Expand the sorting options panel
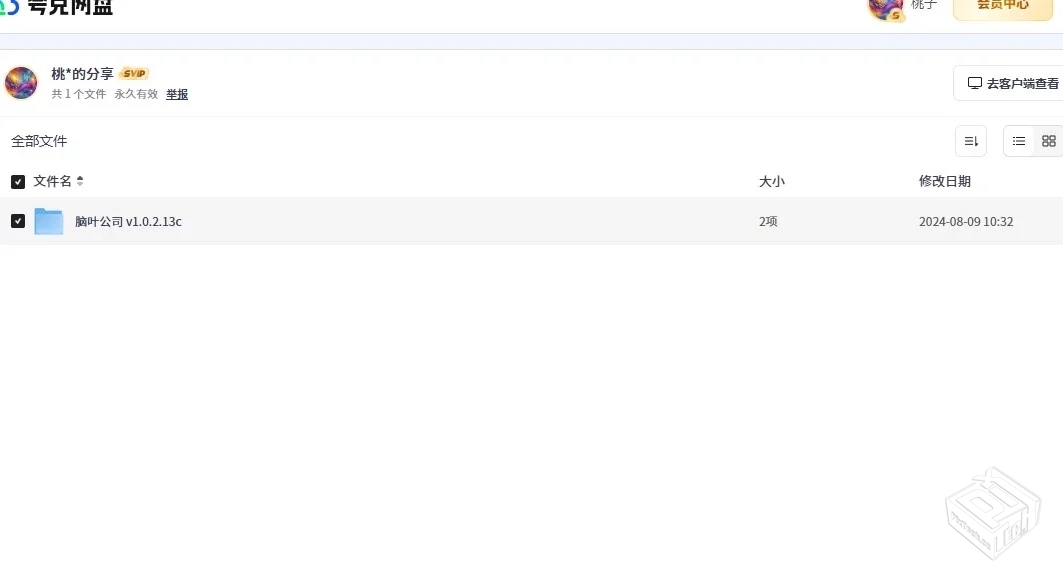 coord(969,141)
